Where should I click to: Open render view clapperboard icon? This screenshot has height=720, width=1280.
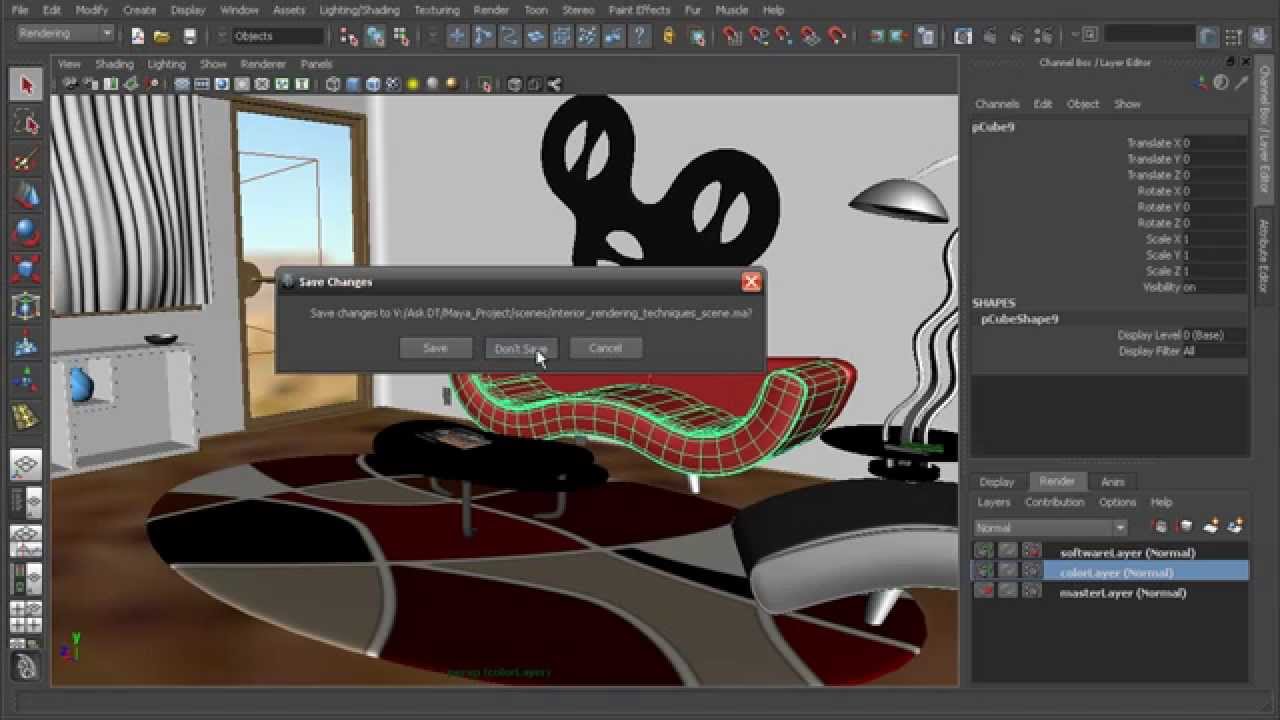tap(963, 36)
